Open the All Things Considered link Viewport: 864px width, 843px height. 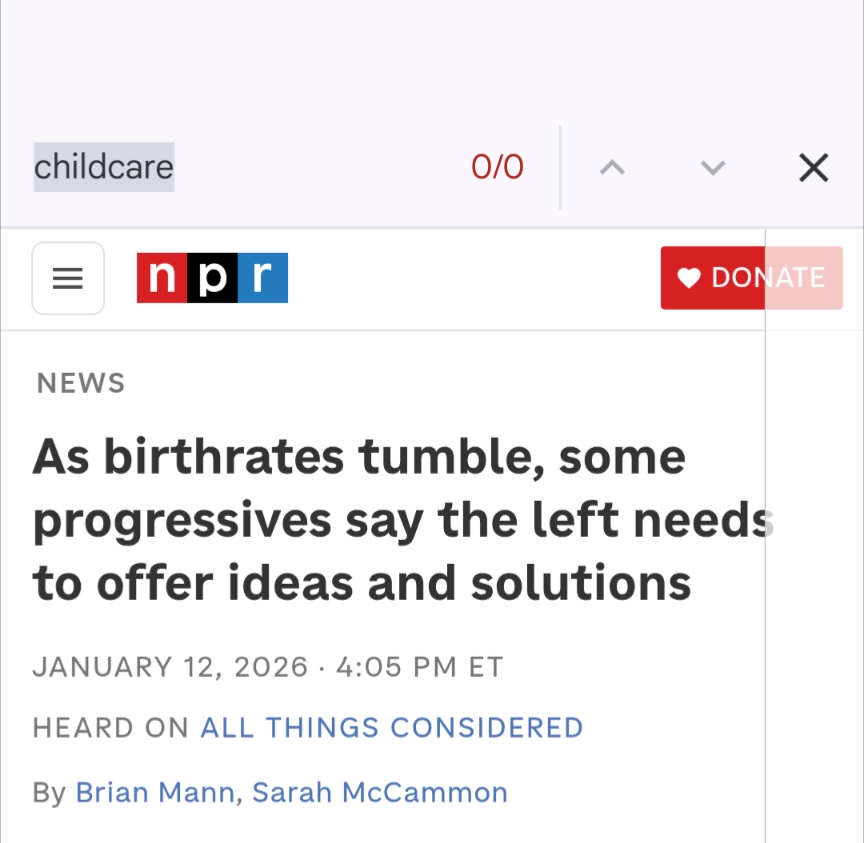tap(392, 727)
